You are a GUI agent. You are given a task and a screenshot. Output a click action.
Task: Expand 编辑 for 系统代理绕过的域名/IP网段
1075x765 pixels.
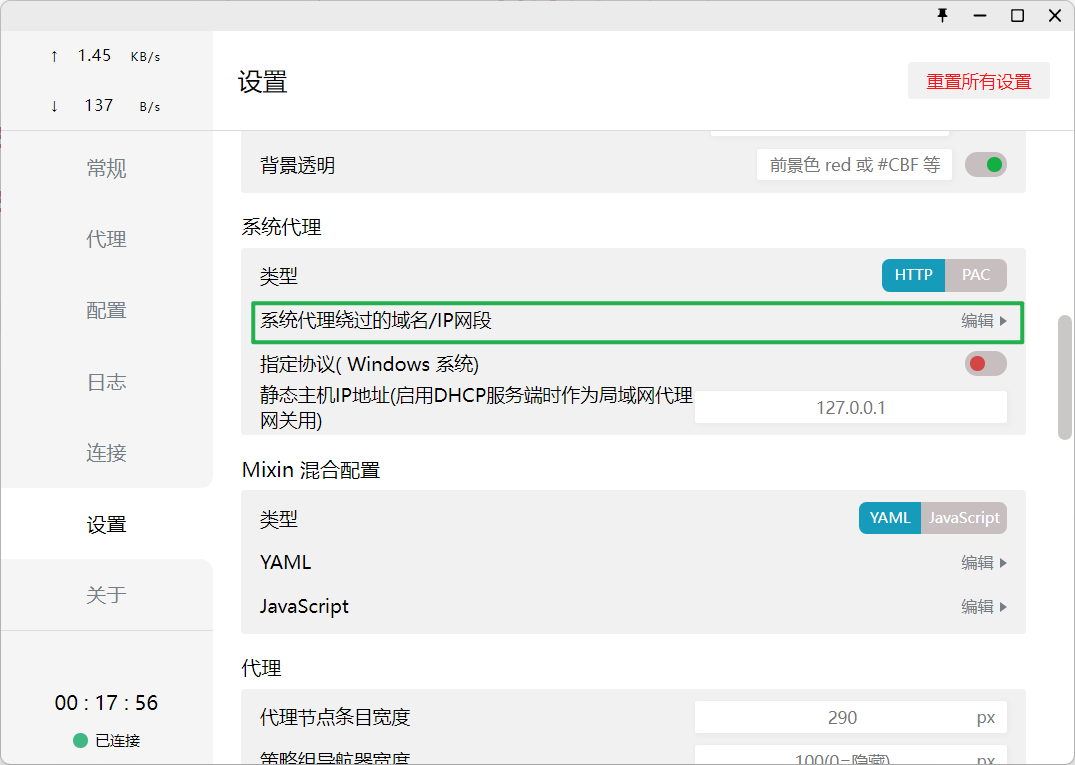[983, 321]
